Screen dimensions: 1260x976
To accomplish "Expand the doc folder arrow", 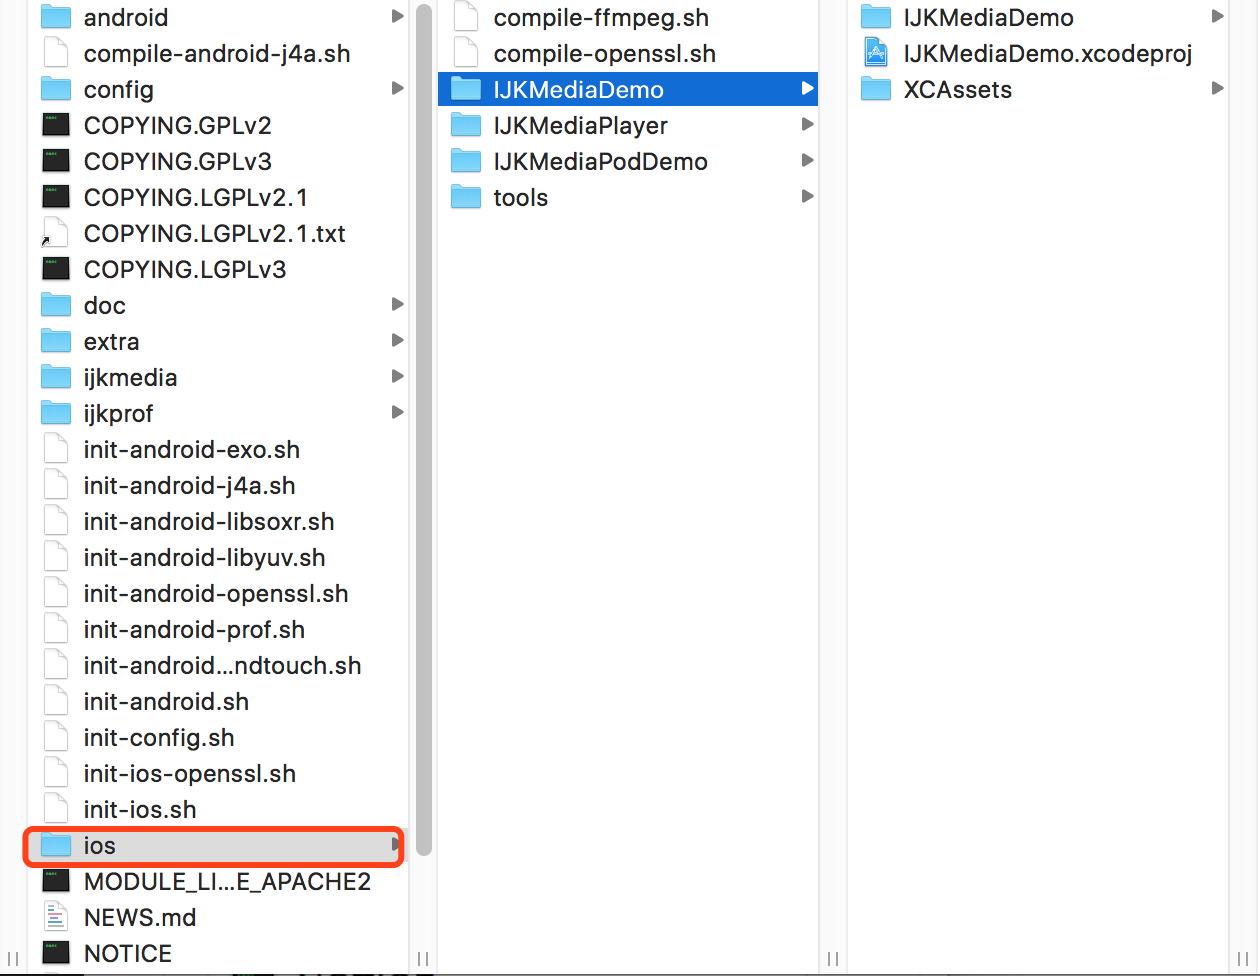I will click(x=397, y=305).
